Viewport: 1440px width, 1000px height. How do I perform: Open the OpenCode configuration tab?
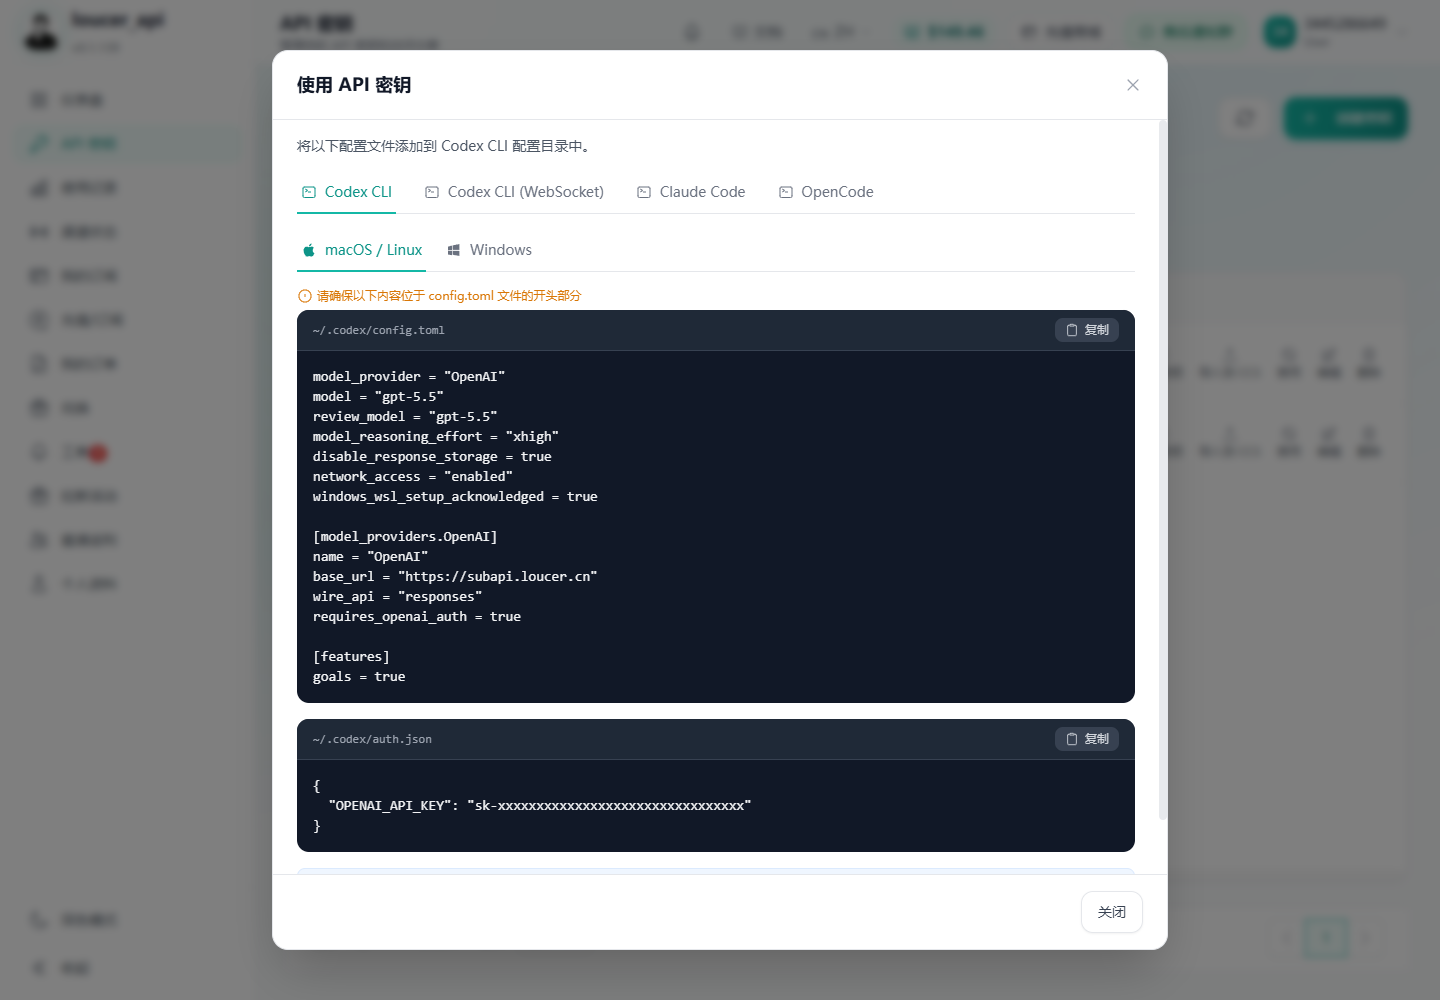click(x=827, y=192)
